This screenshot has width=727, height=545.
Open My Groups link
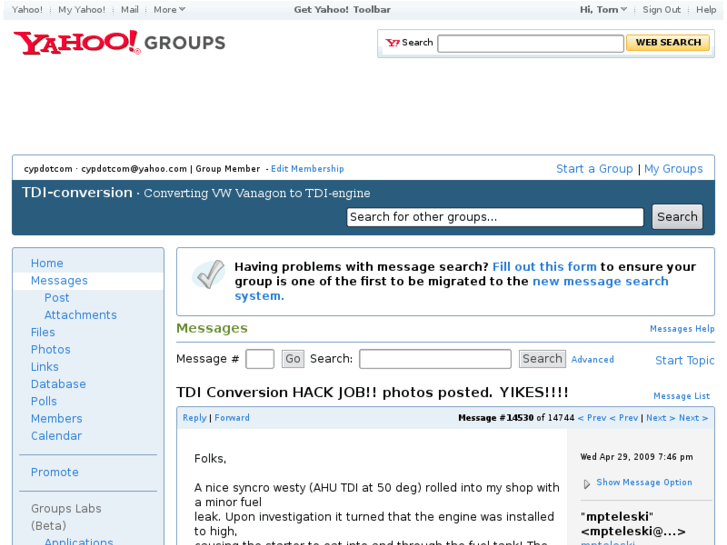coord(673,169)
